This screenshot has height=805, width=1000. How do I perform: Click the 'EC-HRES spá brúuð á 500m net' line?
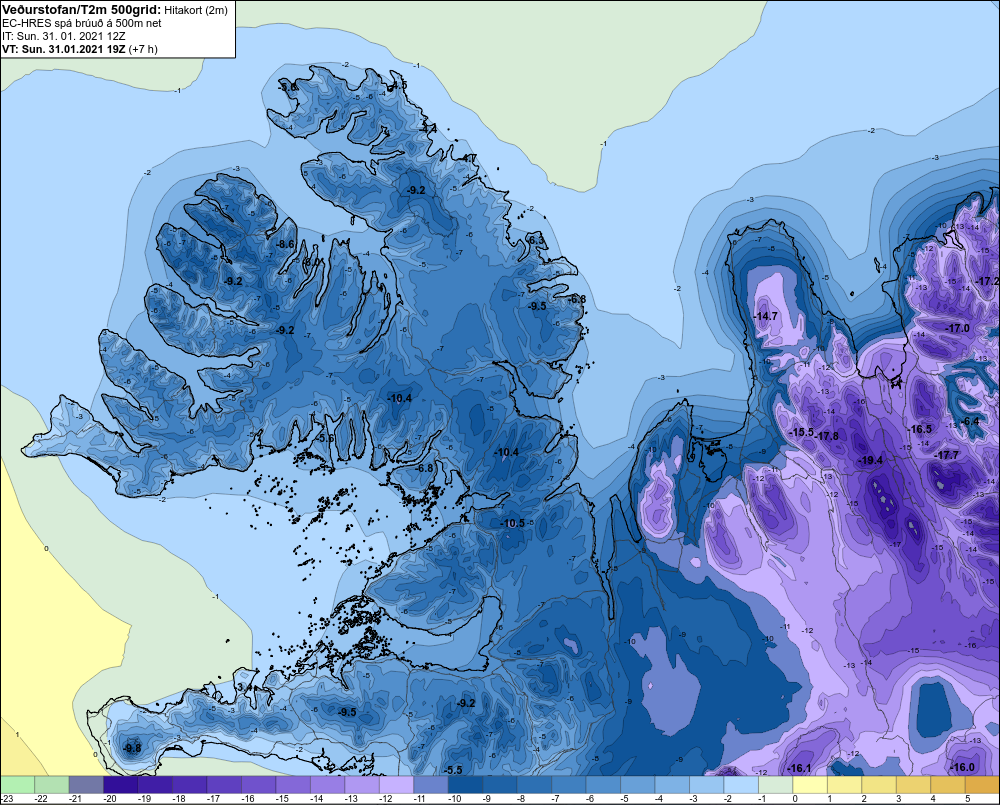[x=82, y=23]
